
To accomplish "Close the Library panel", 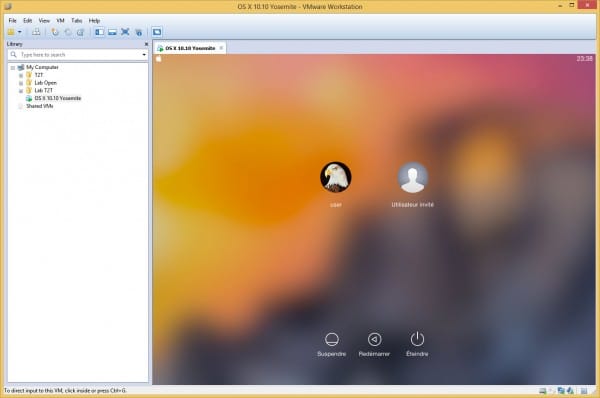I will [146, 44].
